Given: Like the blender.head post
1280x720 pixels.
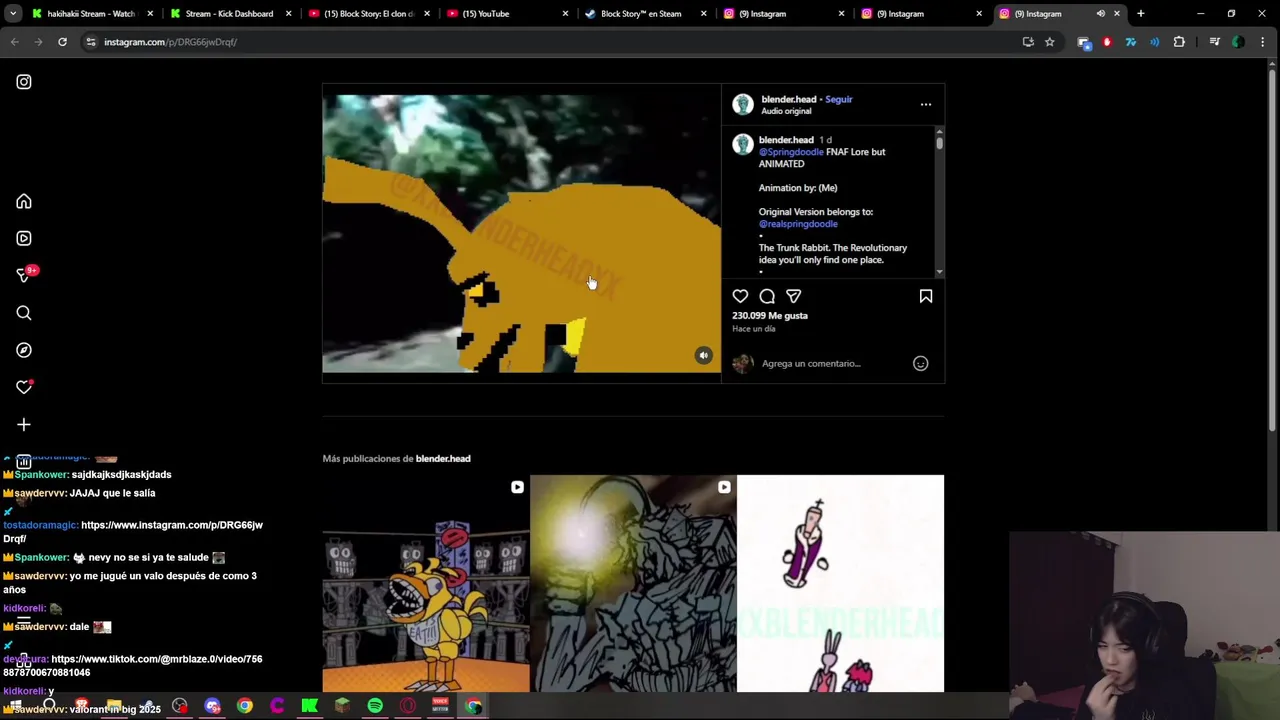Looking at the screenshot, I should click(740, 296).
